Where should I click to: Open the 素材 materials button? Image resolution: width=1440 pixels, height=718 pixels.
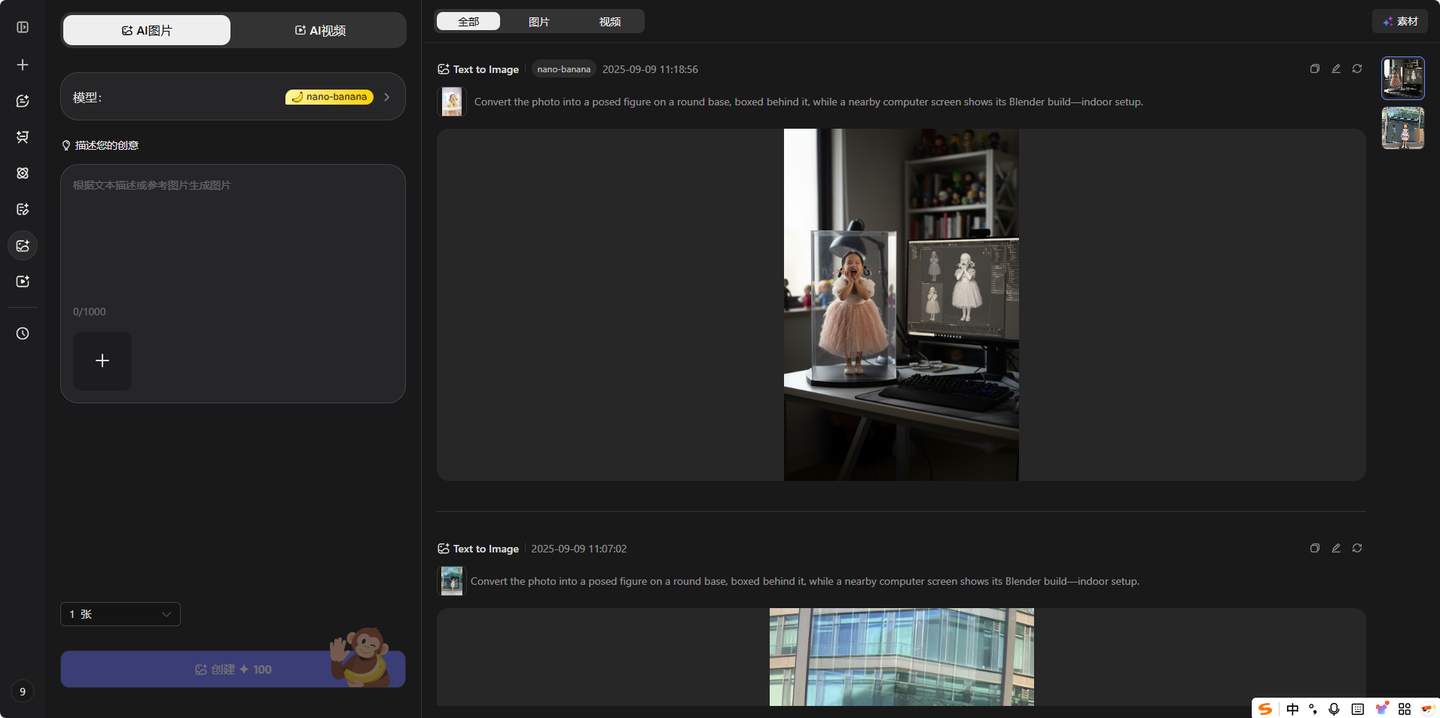click(1400, 21)
